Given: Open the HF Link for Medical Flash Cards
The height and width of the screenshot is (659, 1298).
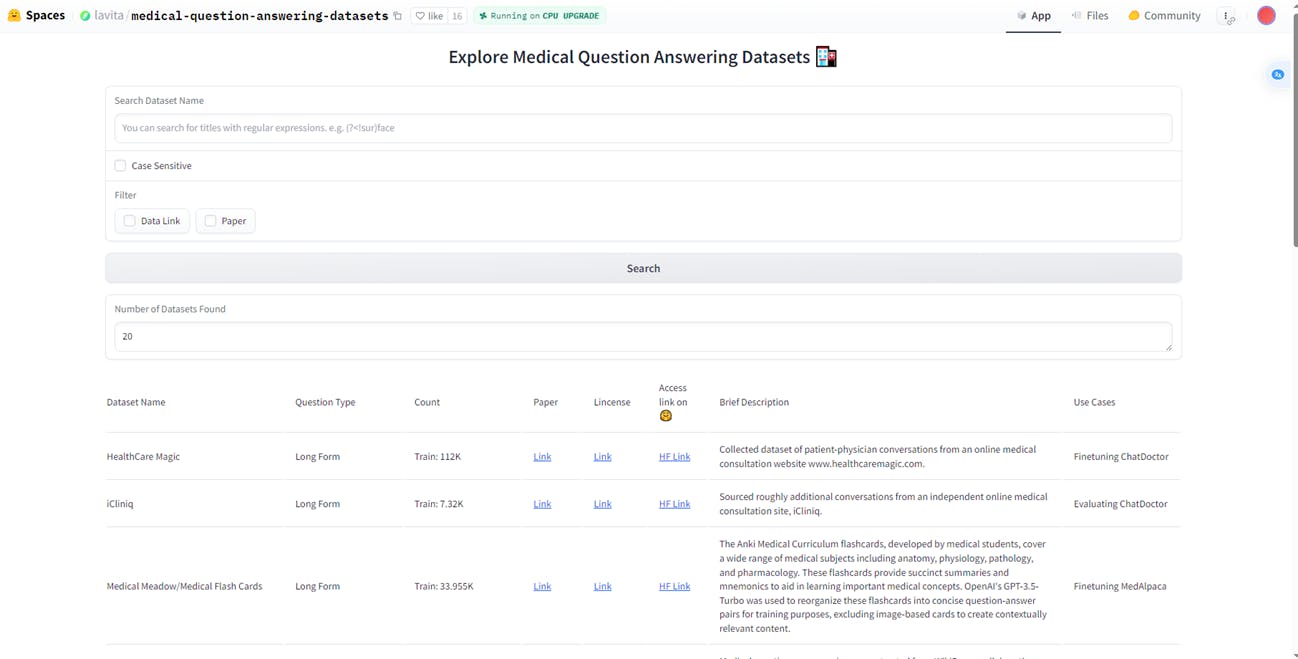Looking at the screenshot, I should 674,587.
